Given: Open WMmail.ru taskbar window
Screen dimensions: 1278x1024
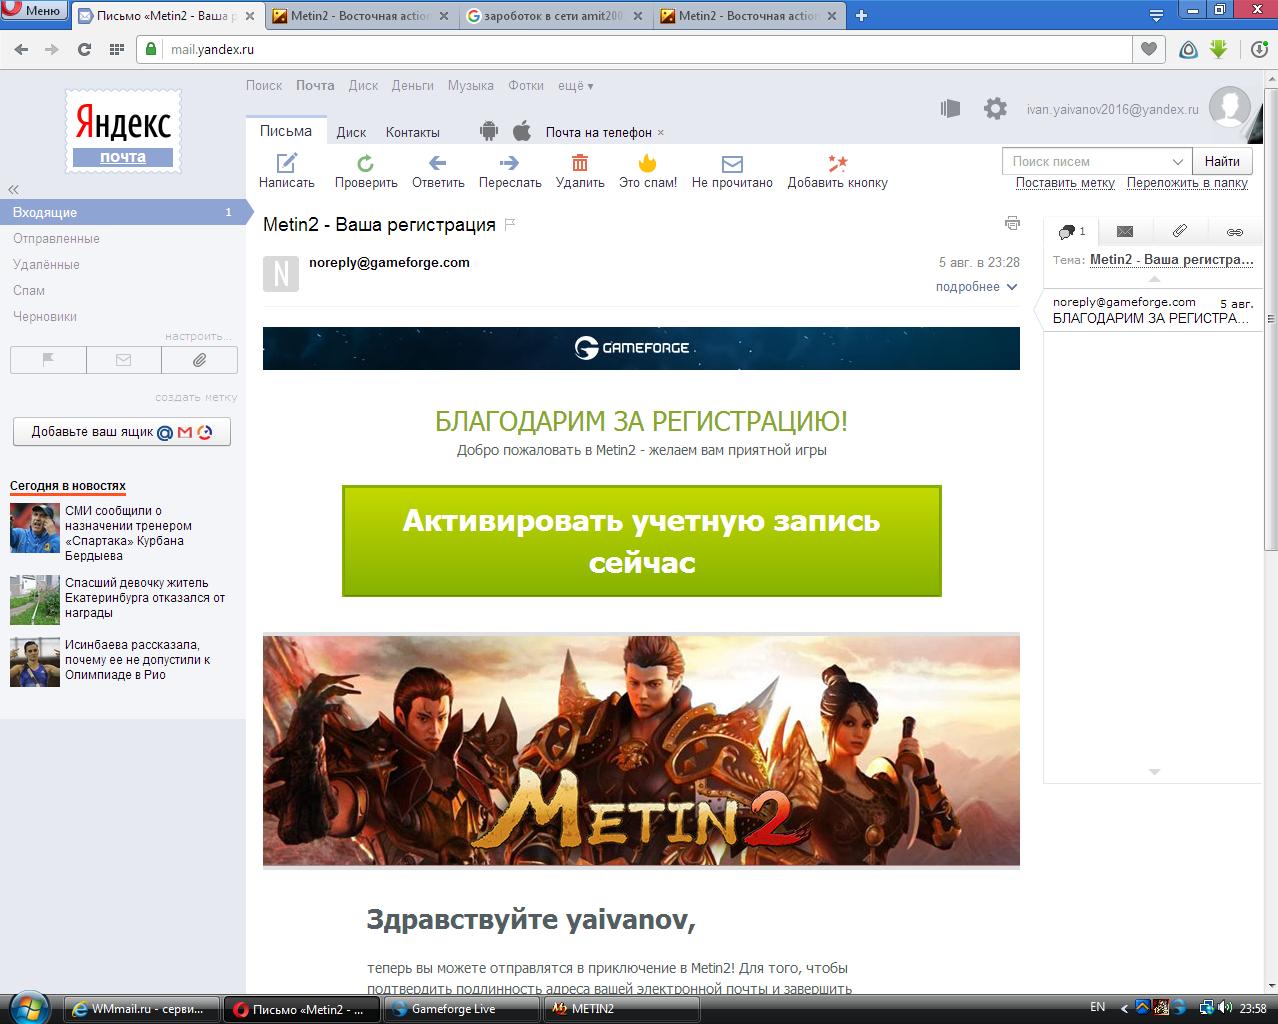Looking at the screenshot, I should pyautogui.click(x=142, y=1009).
